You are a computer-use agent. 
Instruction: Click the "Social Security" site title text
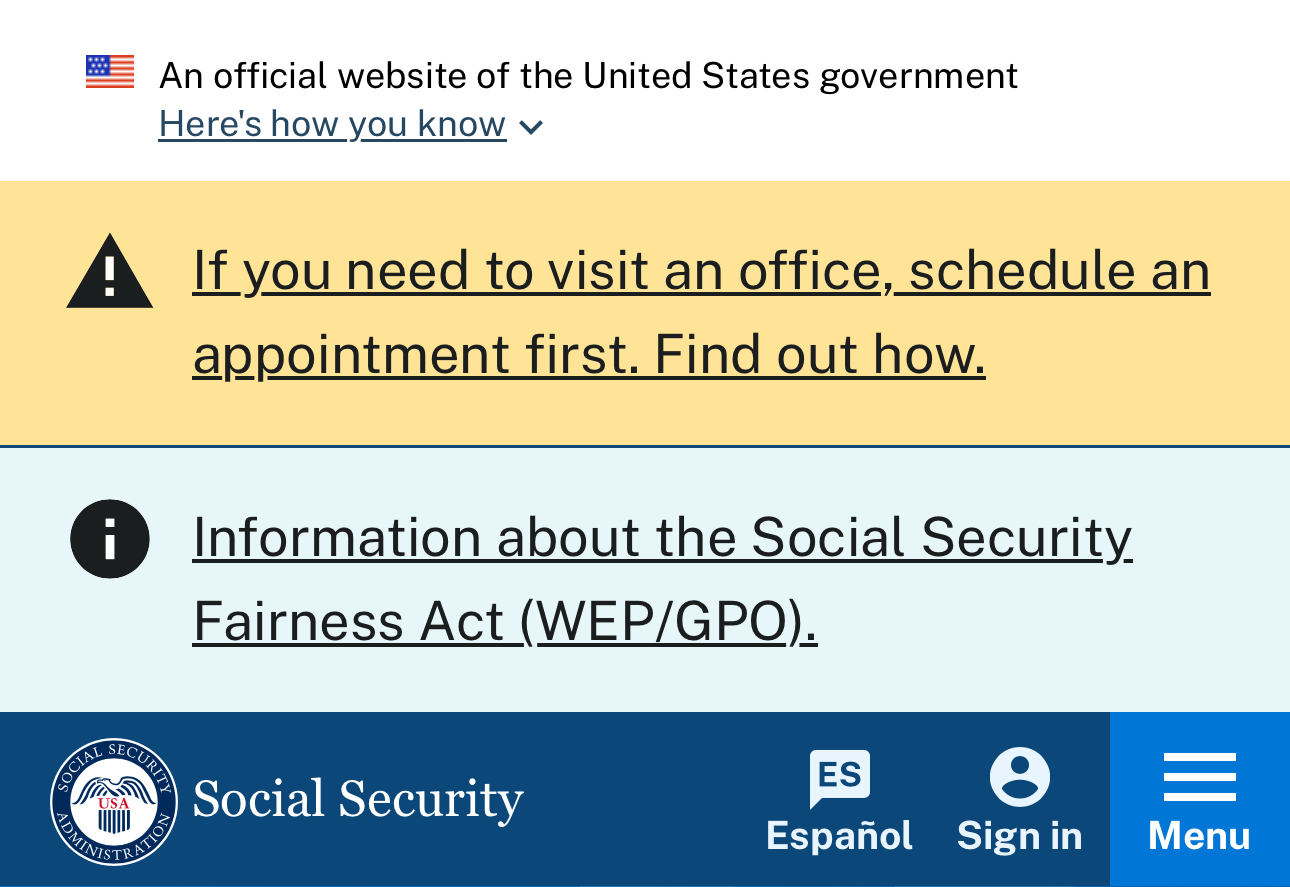358,800
